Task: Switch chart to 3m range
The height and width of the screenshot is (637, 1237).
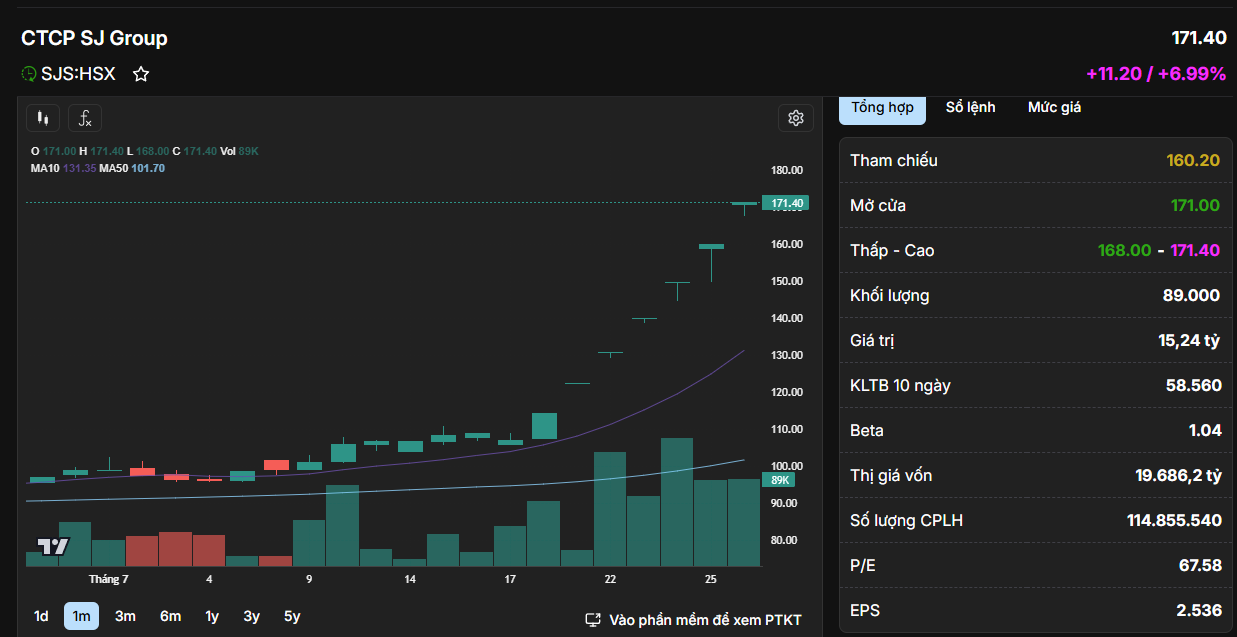Action: (x=125, y=616)
